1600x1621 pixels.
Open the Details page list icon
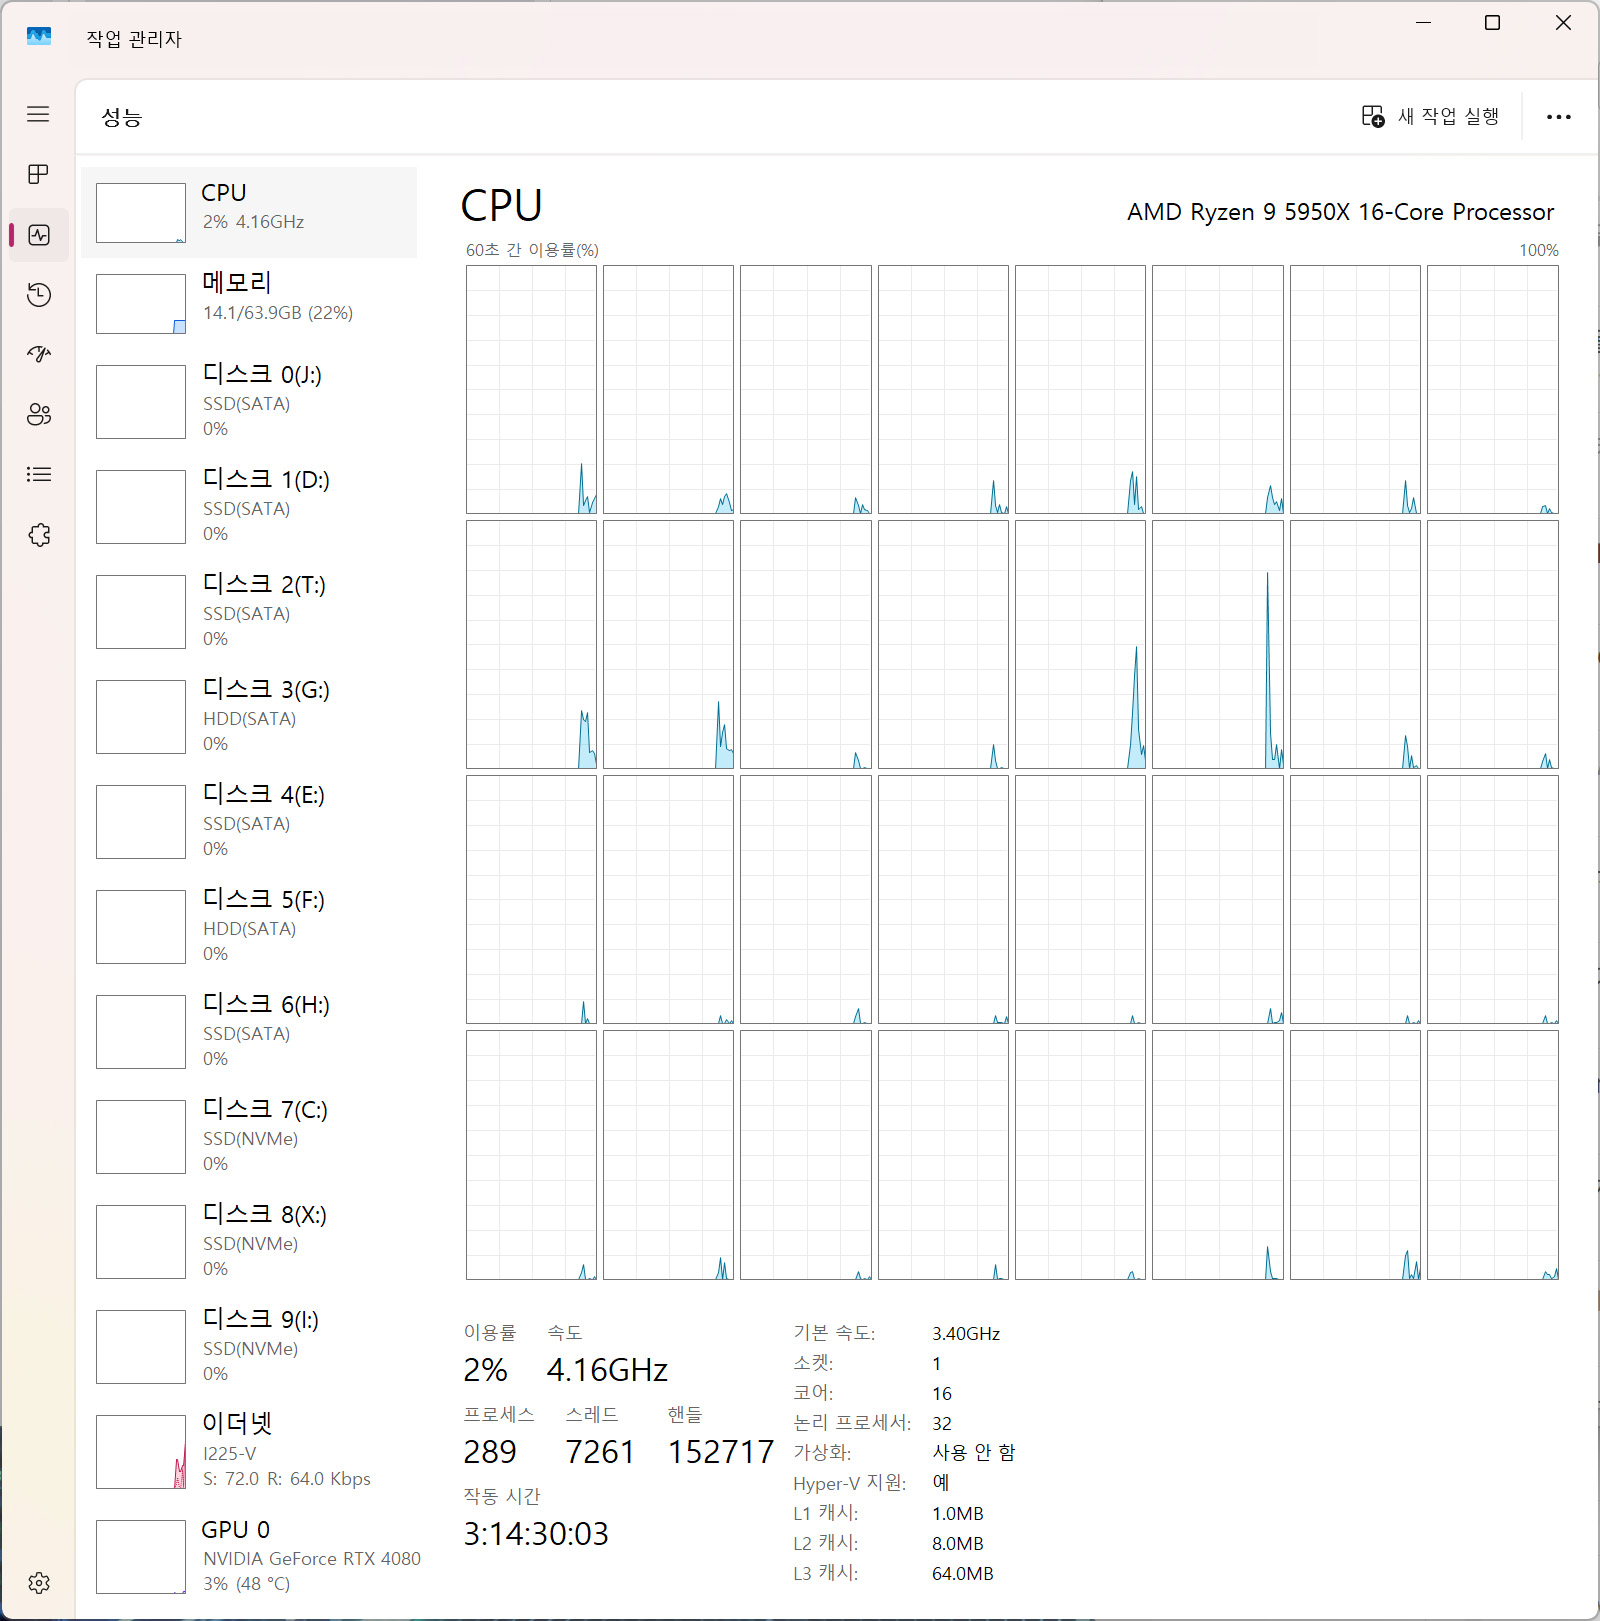pos(38,475)
